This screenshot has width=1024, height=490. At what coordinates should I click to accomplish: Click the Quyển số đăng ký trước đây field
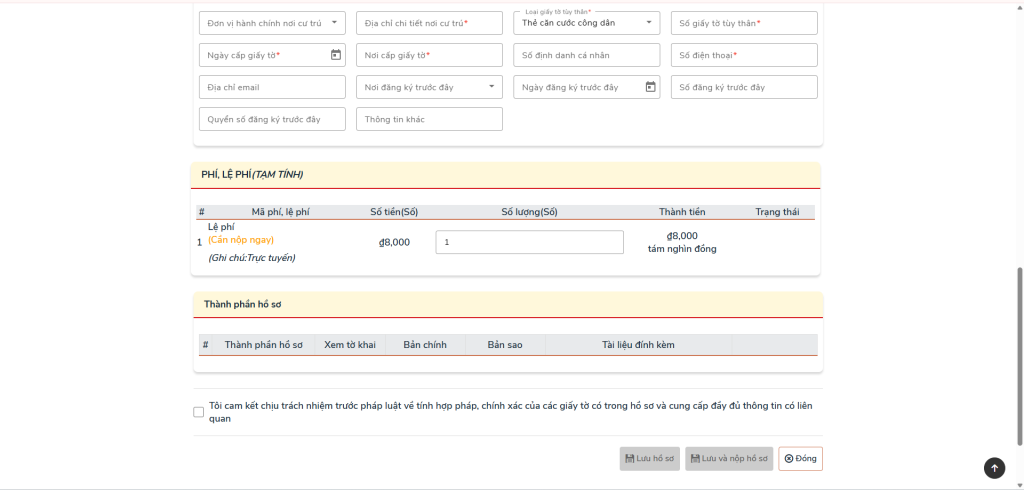coord(272,119)
